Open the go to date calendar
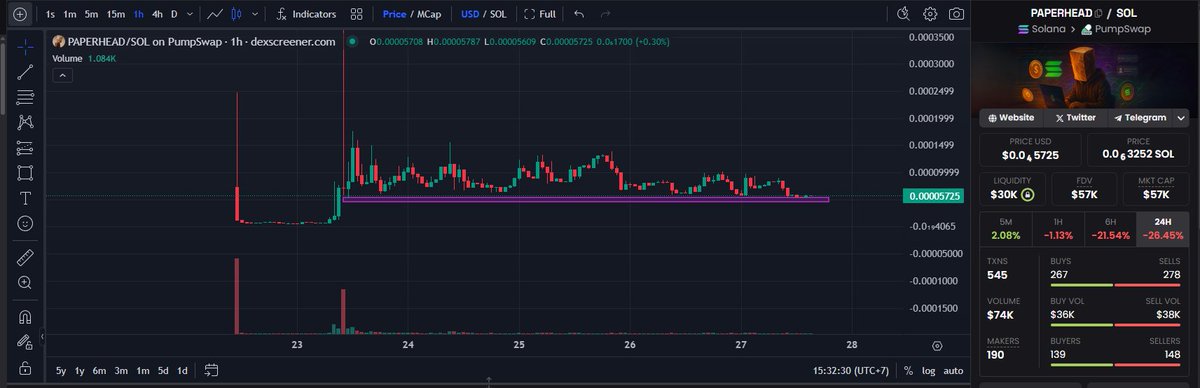1200x388 pixels. pyautogui.click(x=211, y=370)
